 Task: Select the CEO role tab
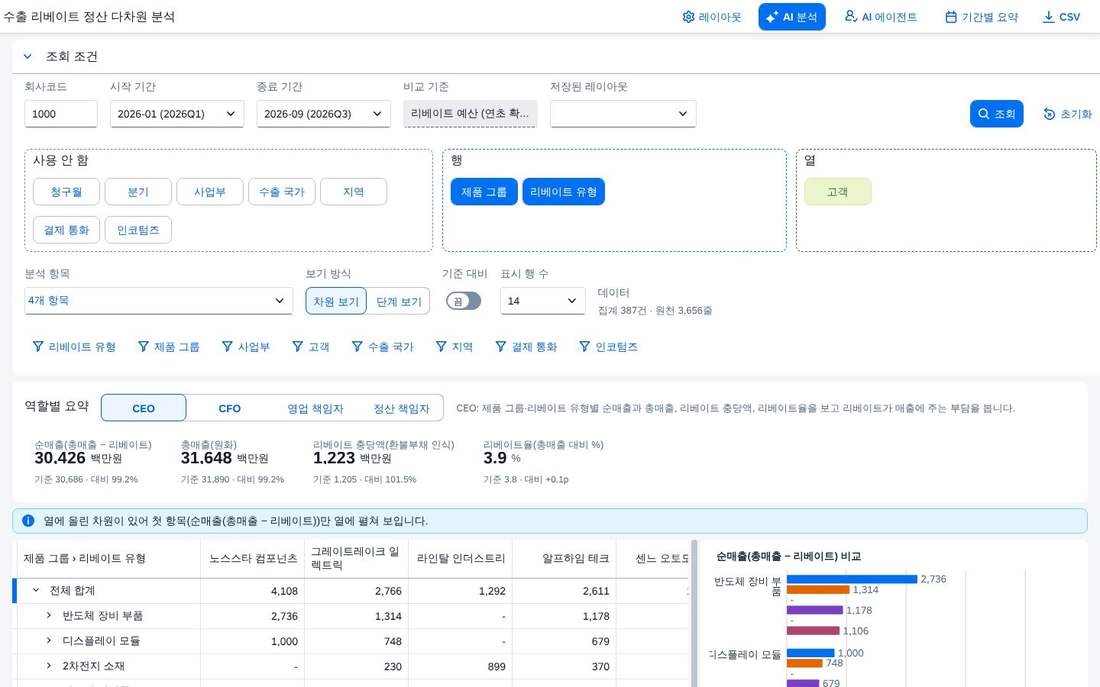pyautogui.click(x=143, y=408)
